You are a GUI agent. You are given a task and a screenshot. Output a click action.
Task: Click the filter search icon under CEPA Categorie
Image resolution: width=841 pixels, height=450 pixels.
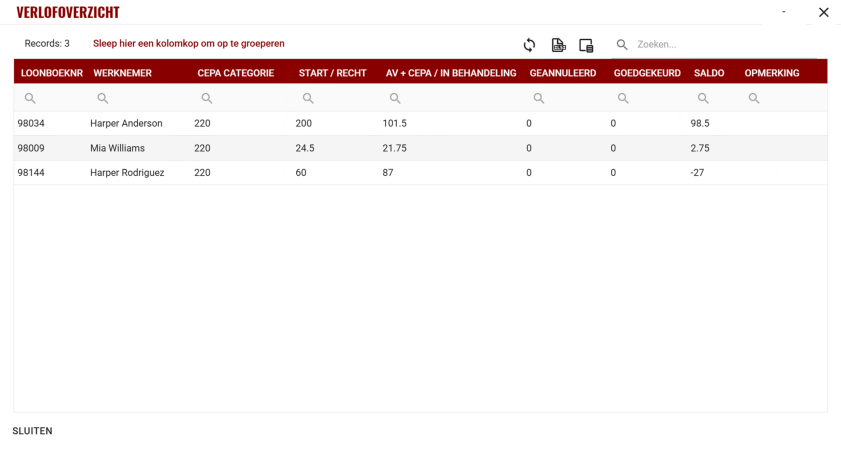pyautogui.click(x=207, y=98)
